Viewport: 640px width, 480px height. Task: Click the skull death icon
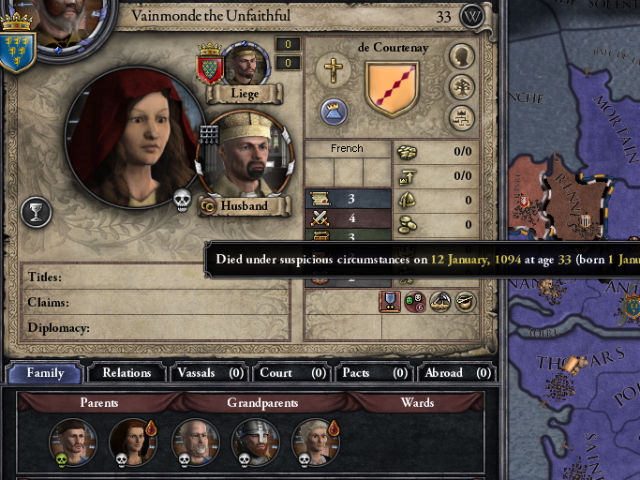[x=182, y=200]
